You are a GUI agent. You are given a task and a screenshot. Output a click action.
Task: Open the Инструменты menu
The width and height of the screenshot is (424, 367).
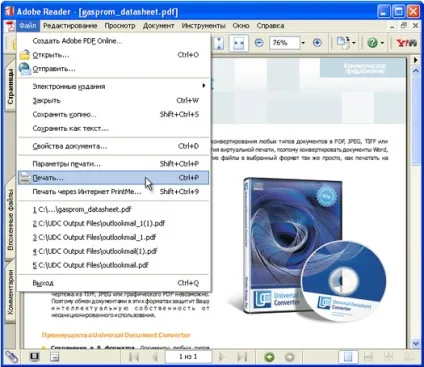[x=203, y=26]
